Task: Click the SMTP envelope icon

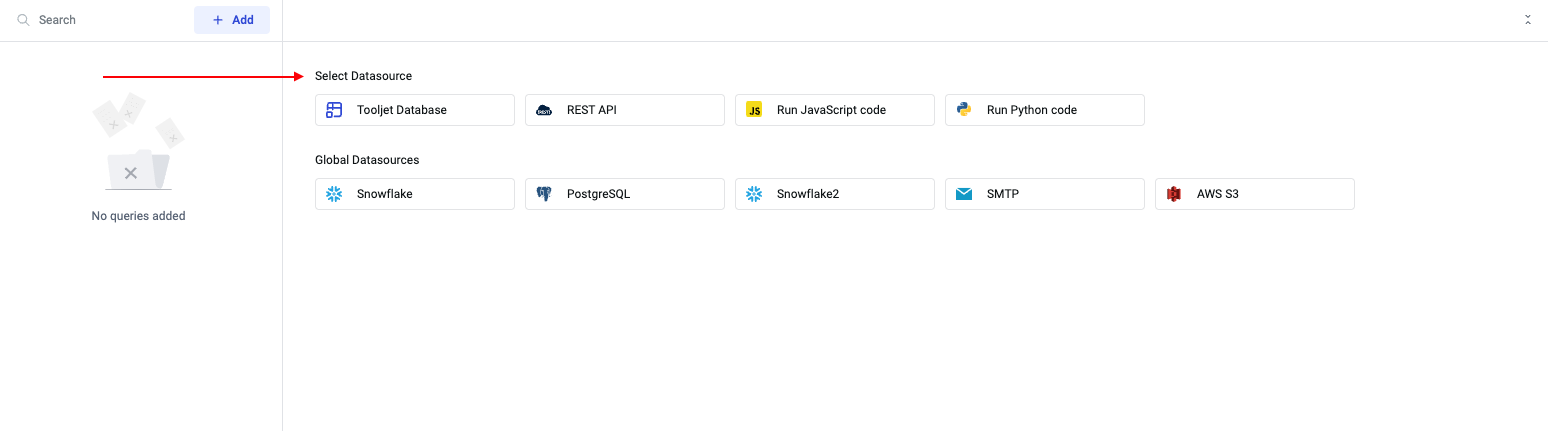Action: click(964, 194)
